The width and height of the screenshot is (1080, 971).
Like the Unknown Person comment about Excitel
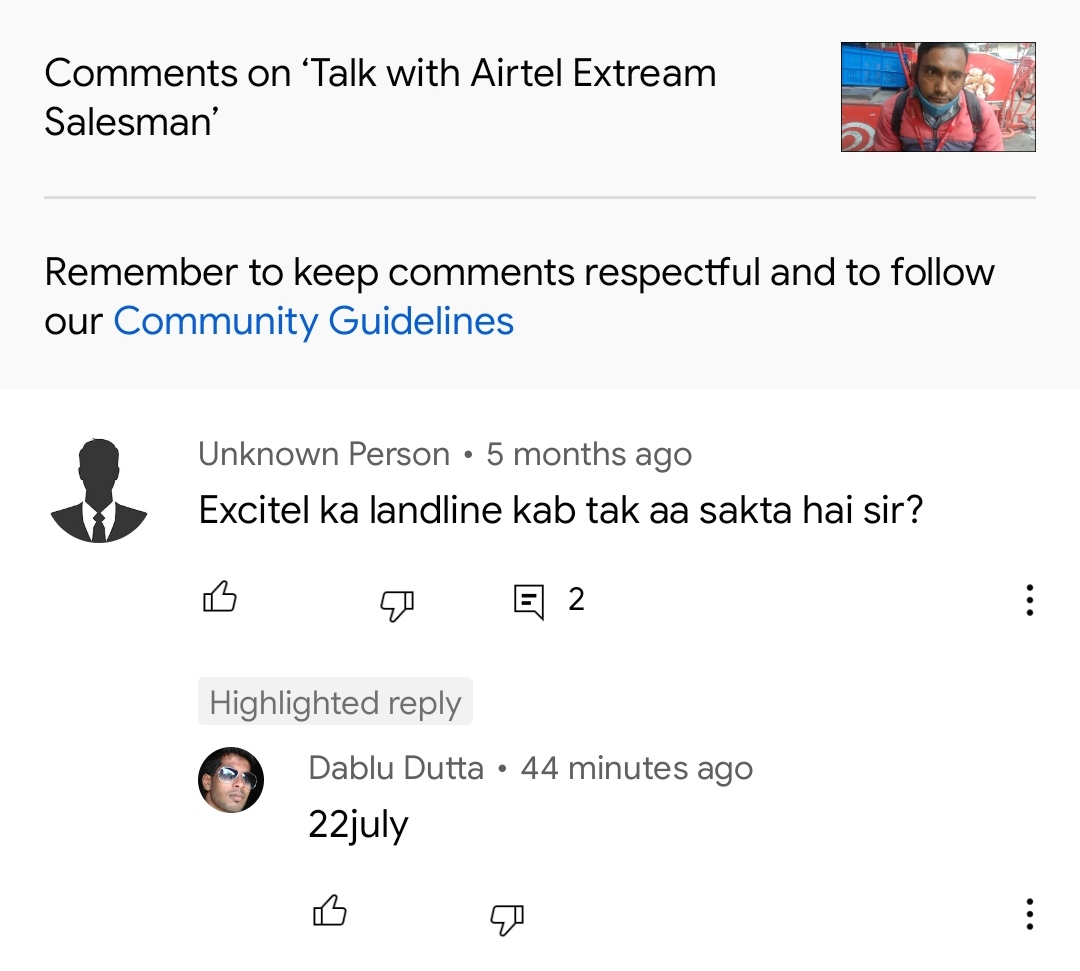(x=220, y=599)
